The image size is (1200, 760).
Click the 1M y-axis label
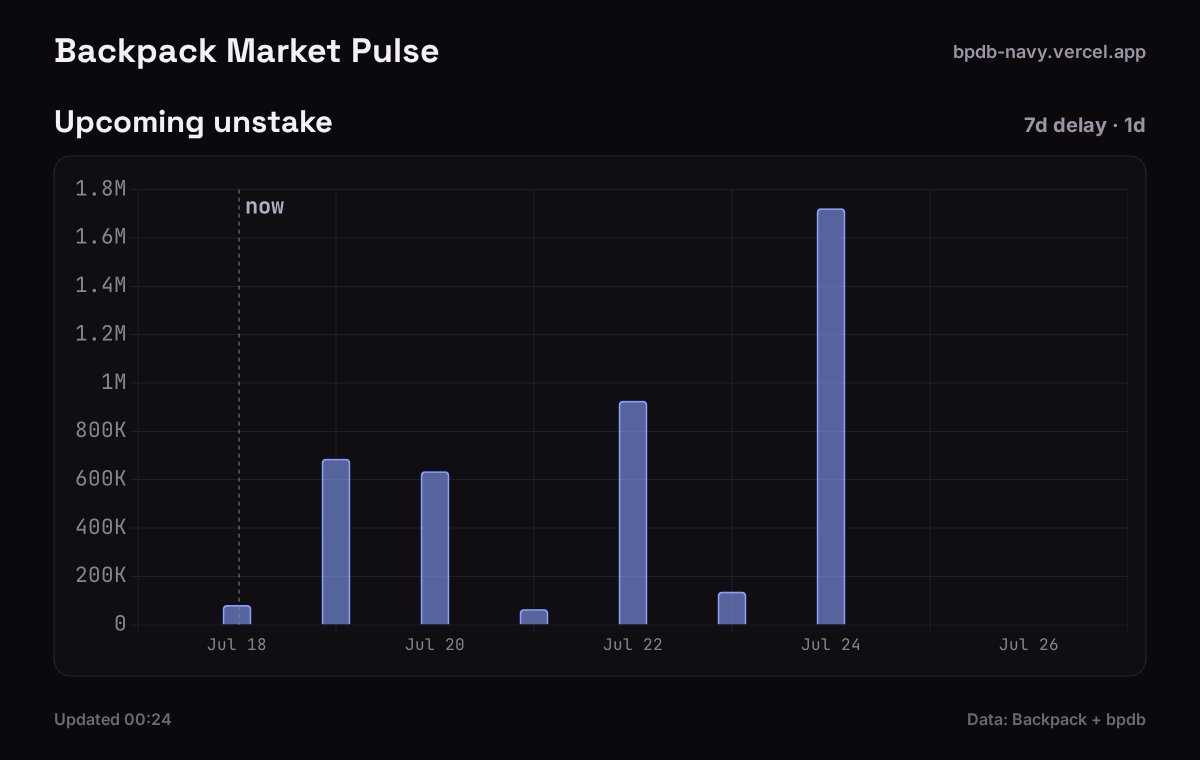[114, 382]
